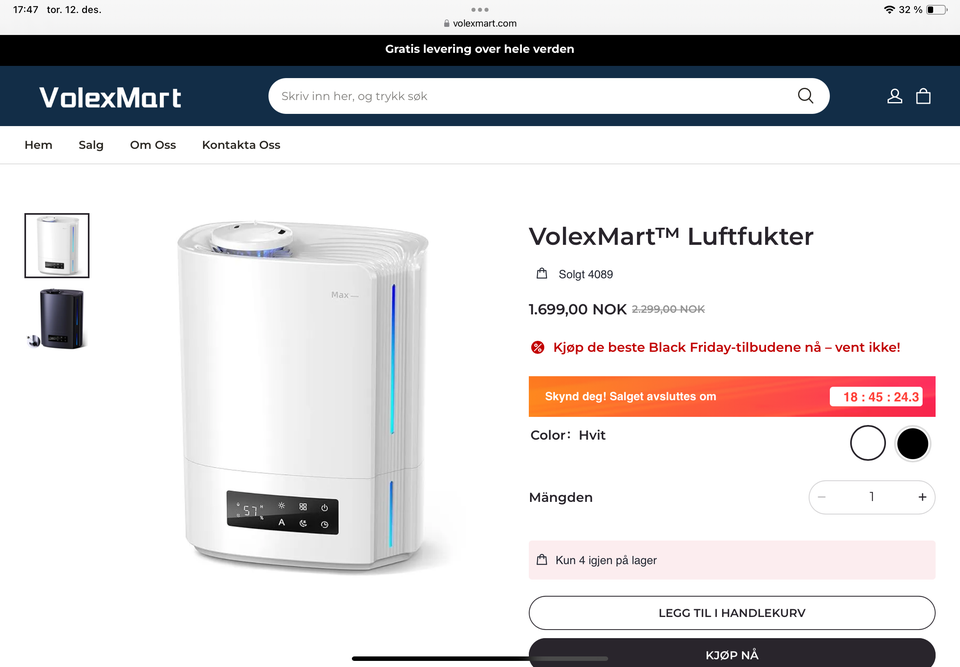Select the white color swatch
960x667 pixels.
[x=868, y=443]
